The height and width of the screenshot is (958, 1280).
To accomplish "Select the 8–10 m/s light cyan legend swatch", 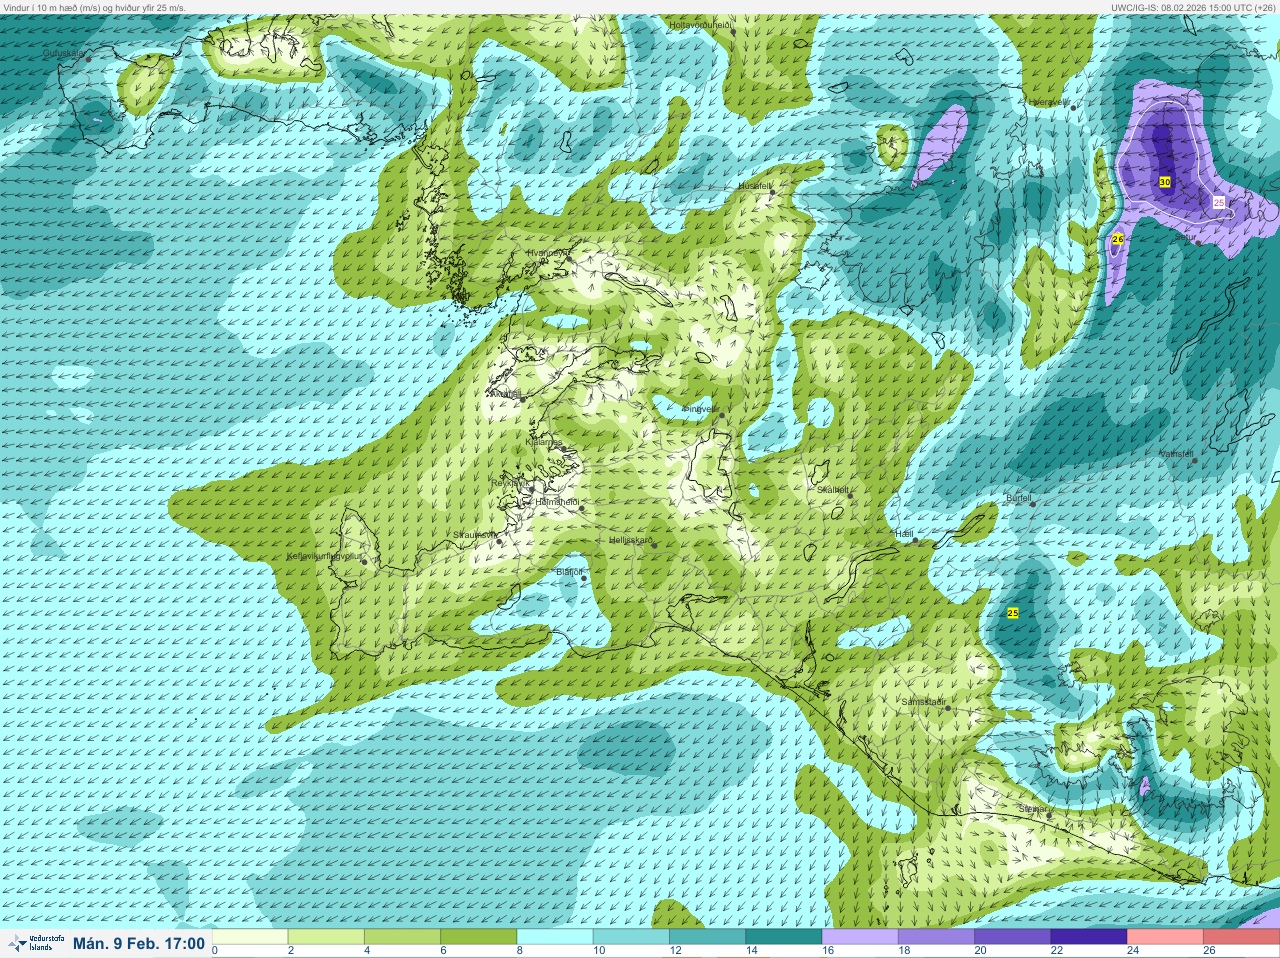I will pyautogui.click(x=555, y=937).
